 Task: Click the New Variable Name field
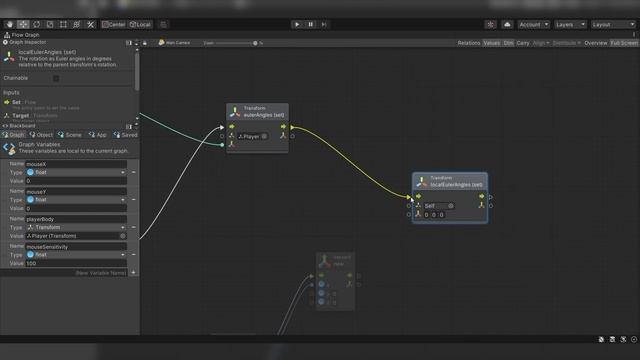pyautogui.click(x=64, y=273)
